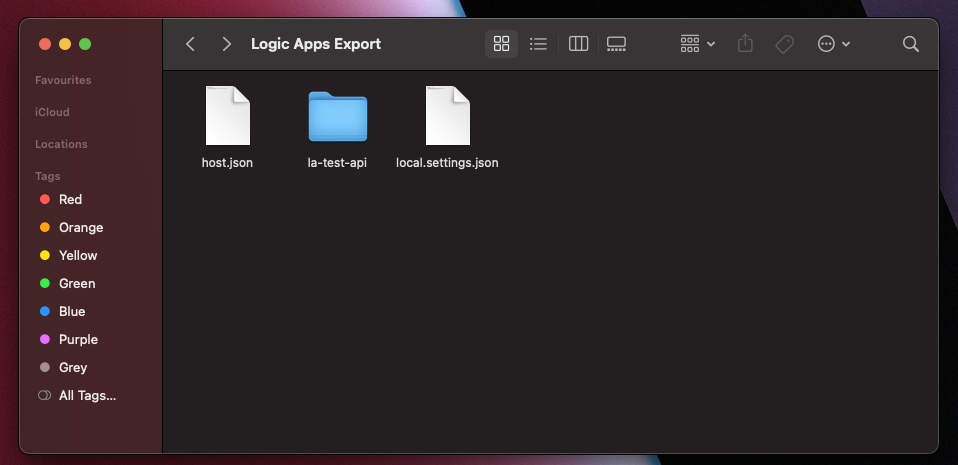Select the la-test-api folder icon
This screenshot has height=465, width=958.
point(337,117)
